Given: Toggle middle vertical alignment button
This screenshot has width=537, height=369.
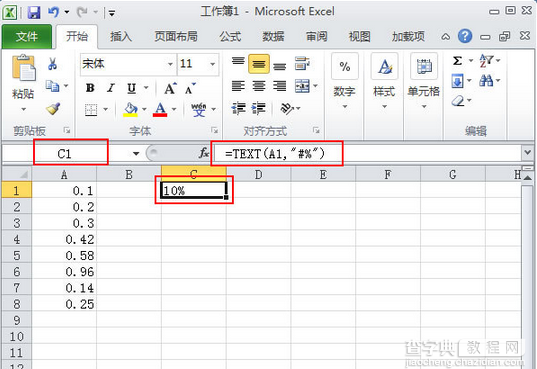Looking at the screenshot, I should 259,64.
